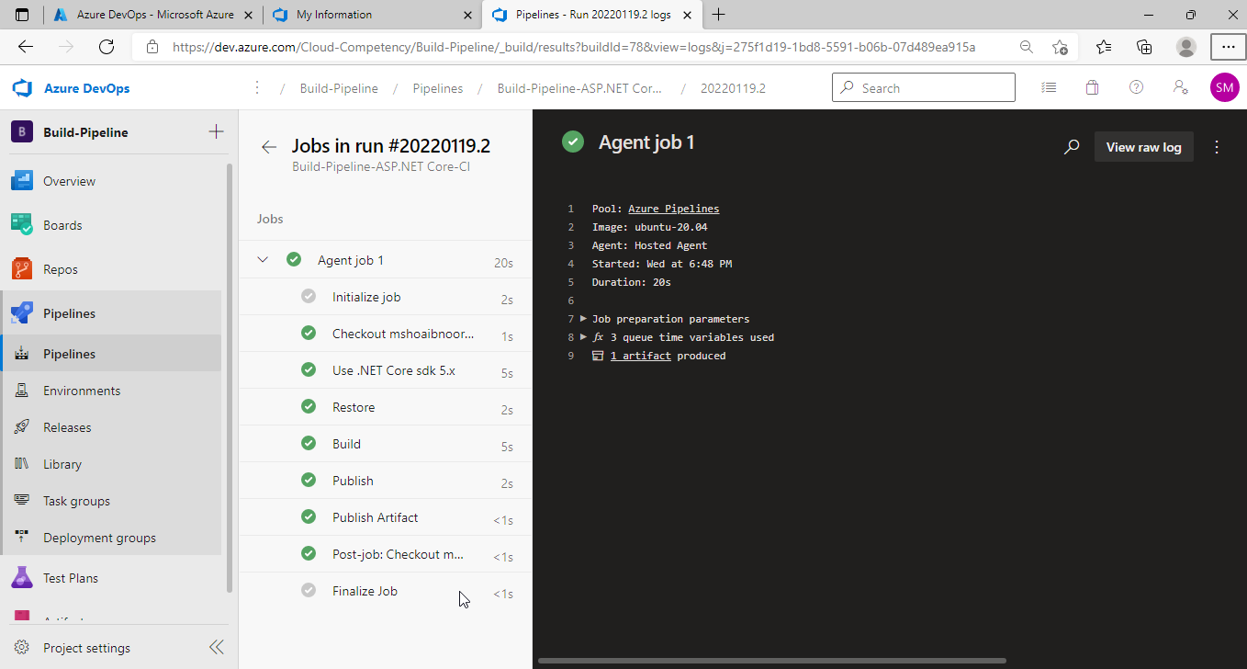This screenshot has height=669, width=1247.
Task: Open browser zoom magnifier icon
Action: point(1026,47)
